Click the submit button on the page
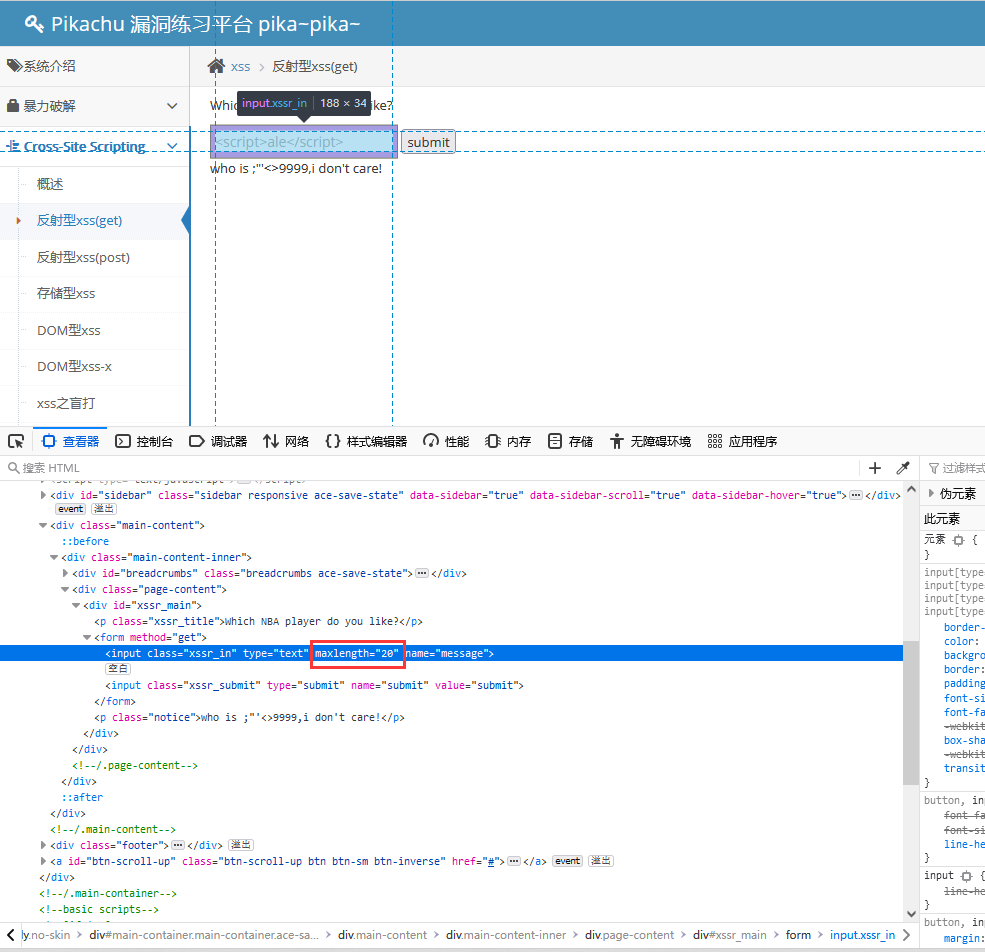The width and height of the screenshot is (985, 952). (428, 142)
